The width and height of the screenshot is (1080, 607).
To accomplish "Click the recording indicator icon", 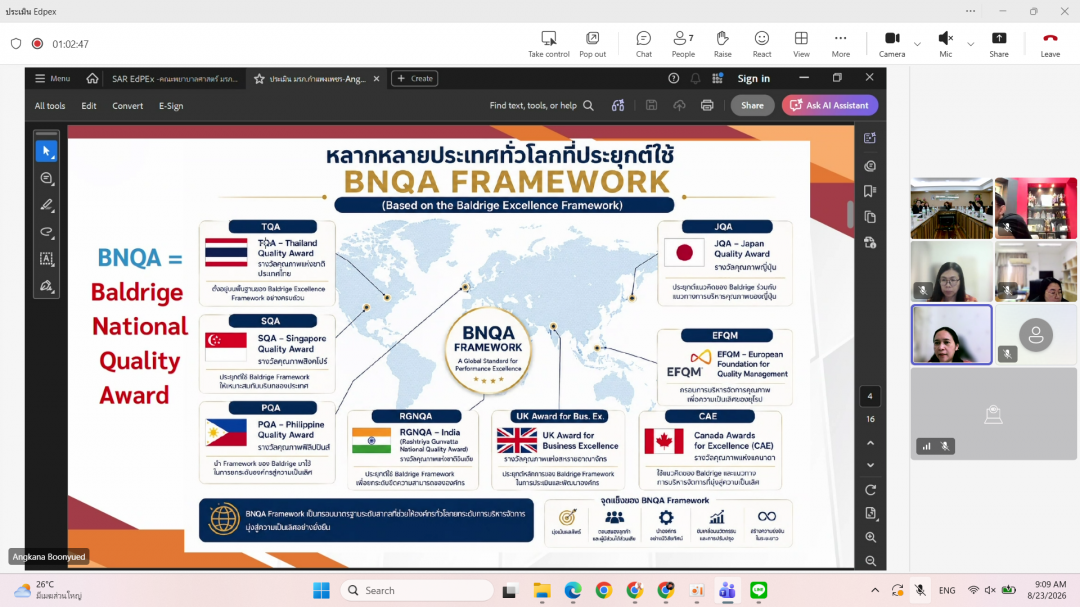I will pos(37,43).
